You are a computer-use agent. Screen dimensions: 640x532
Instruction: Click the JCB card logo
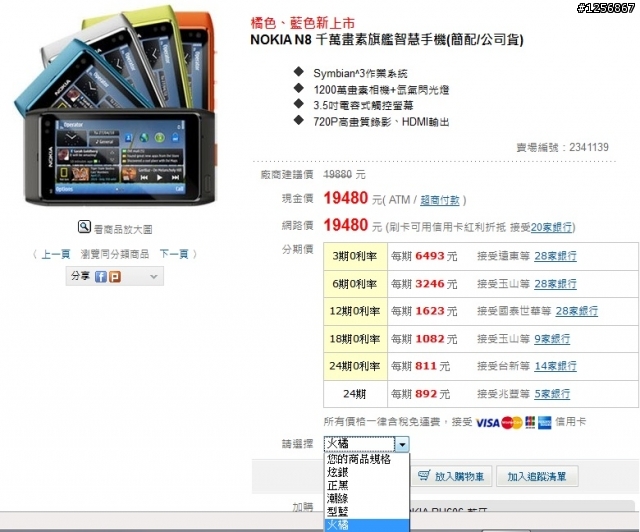(530, 422)
